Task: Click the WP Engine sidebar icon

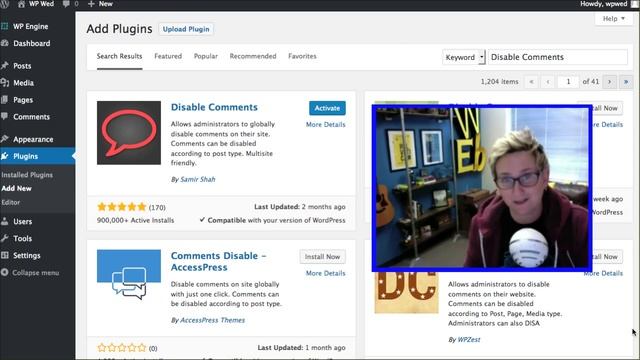Action: pos(4,26)
